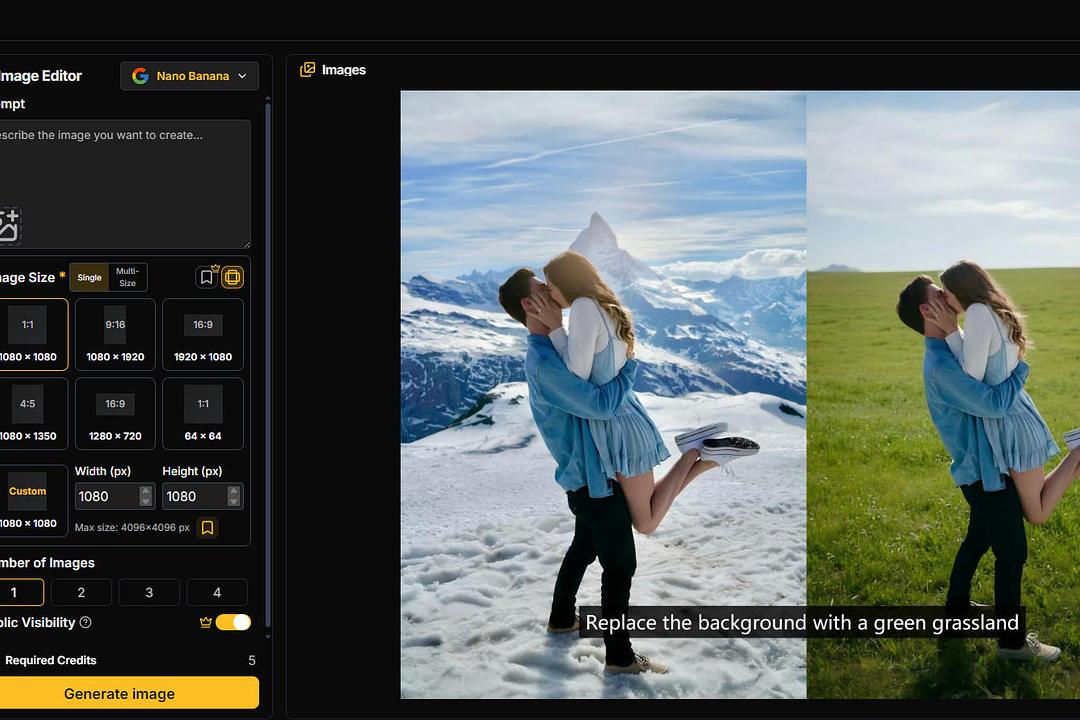The height and width of the screenshot is (720, 1080).
Task: Decrease the Height value with stepper arrow
Action: tap(234, 501)
